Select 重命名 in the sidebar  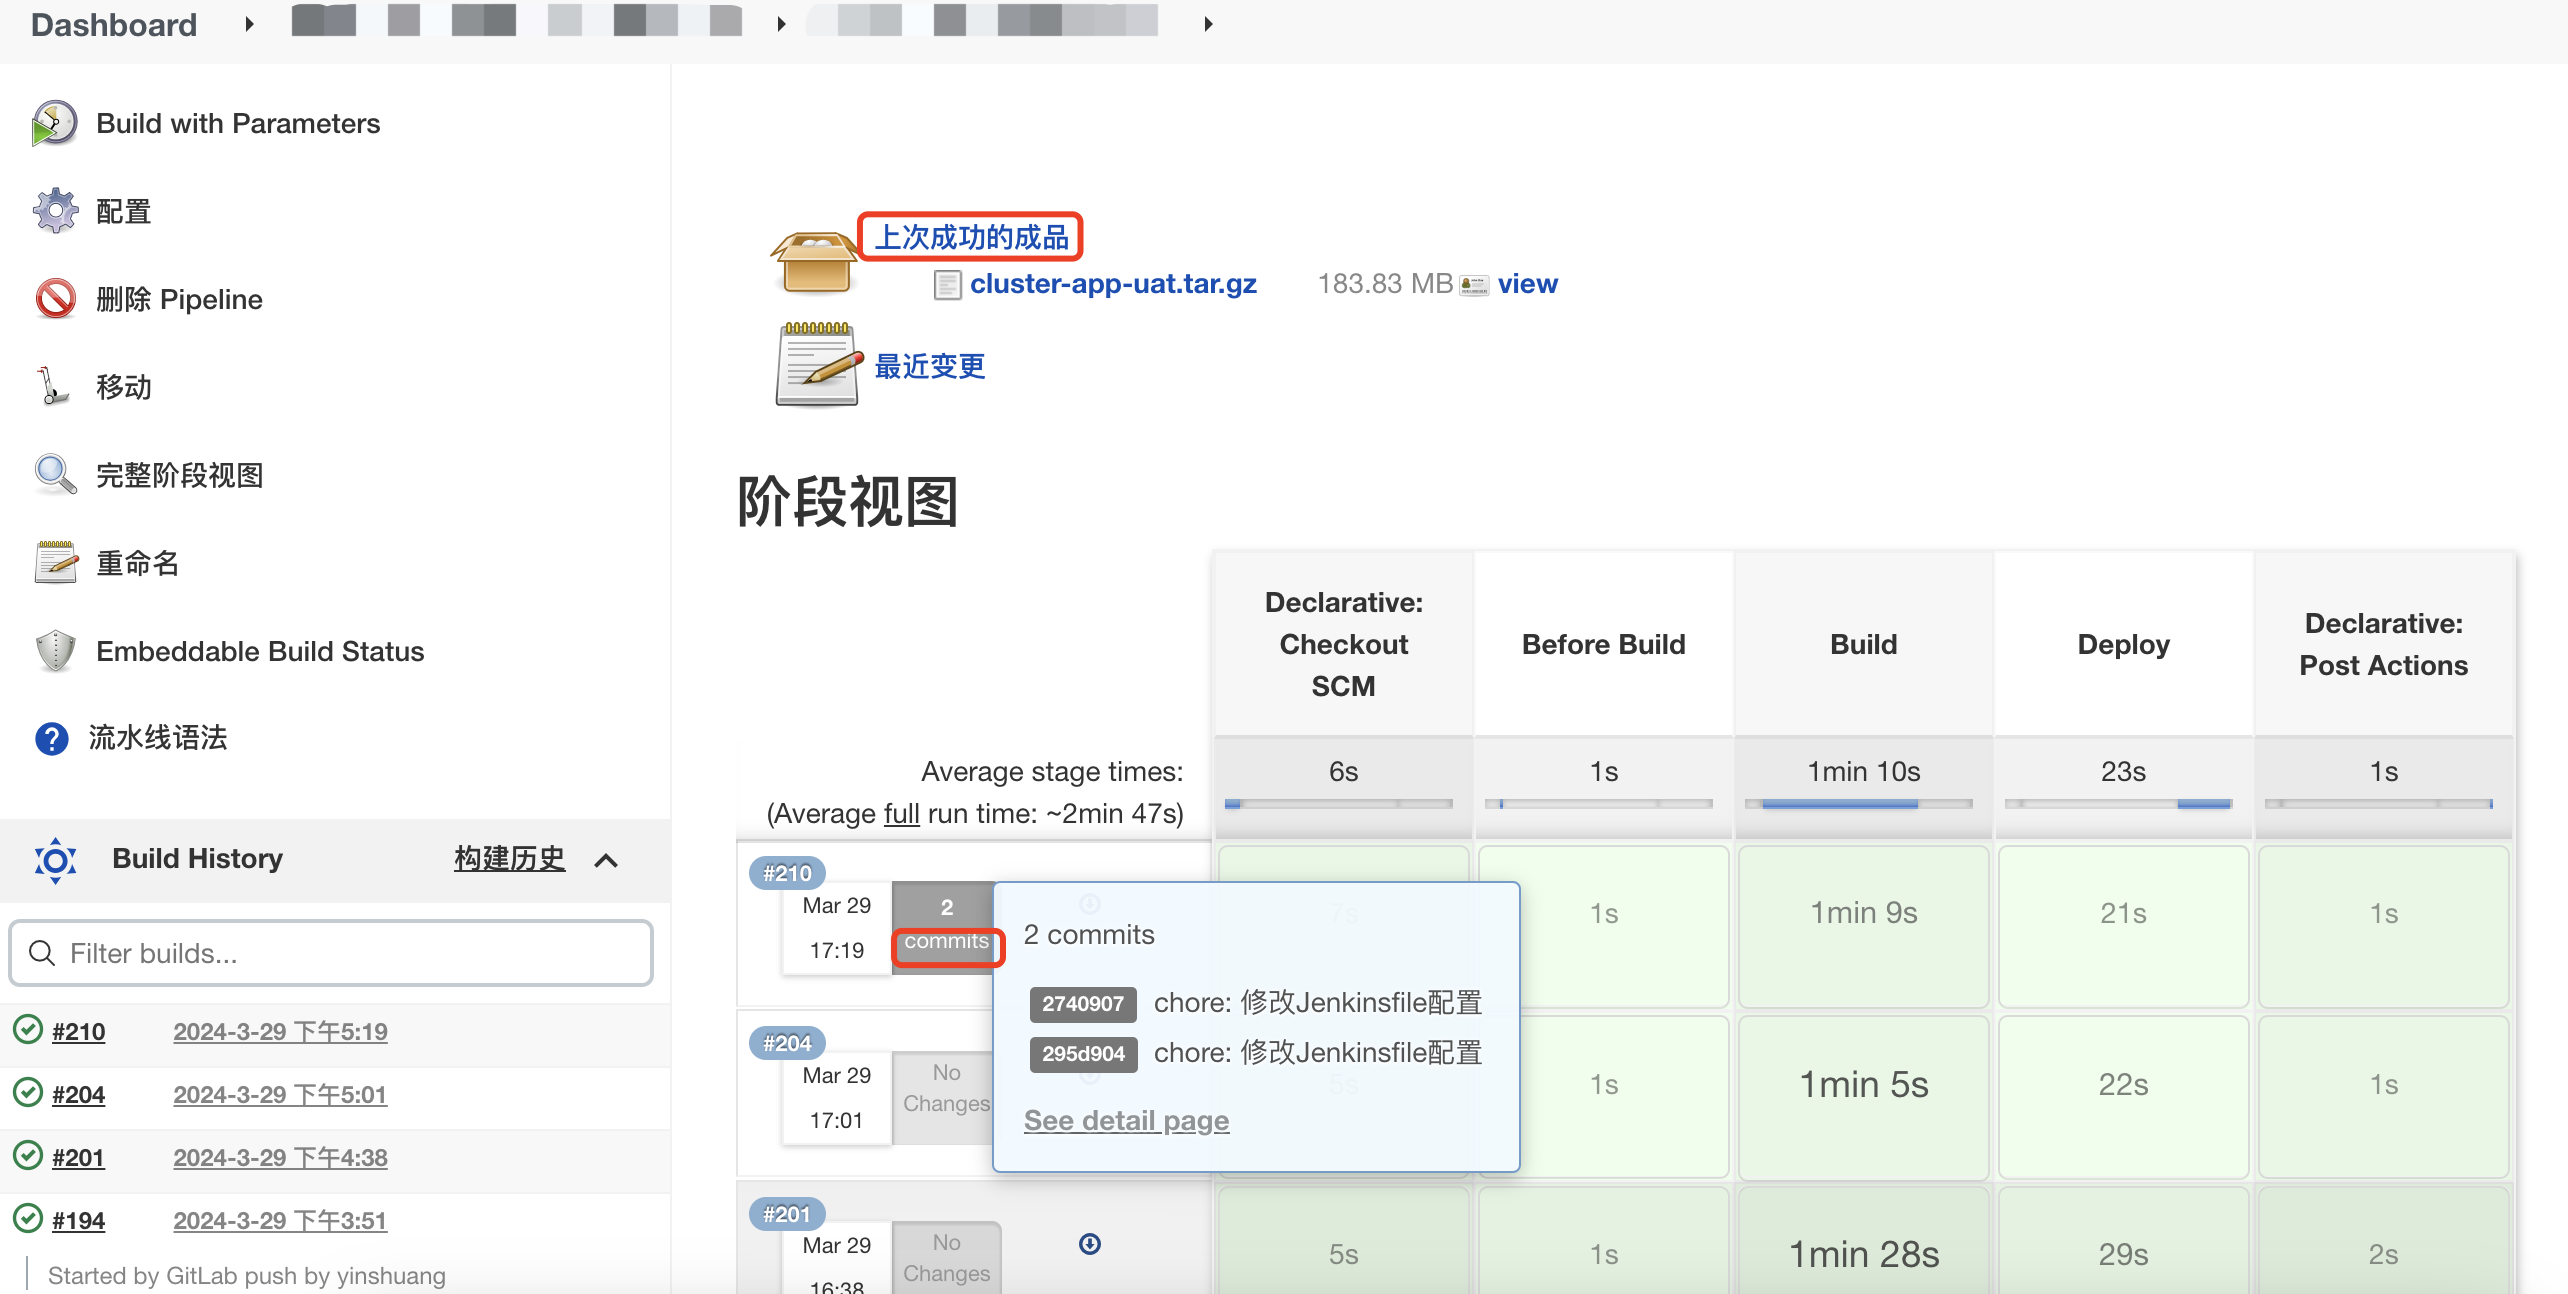137,563
